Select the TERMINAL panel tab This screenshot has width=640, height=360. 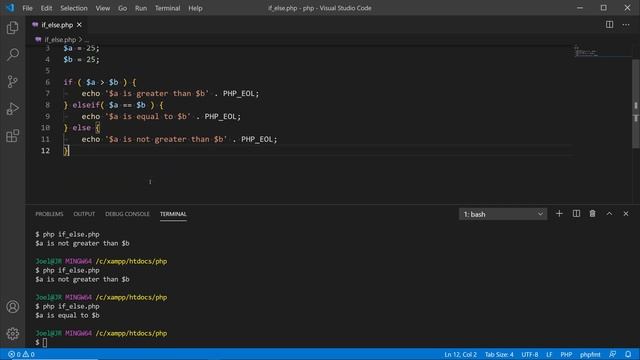tap(173, 214)
